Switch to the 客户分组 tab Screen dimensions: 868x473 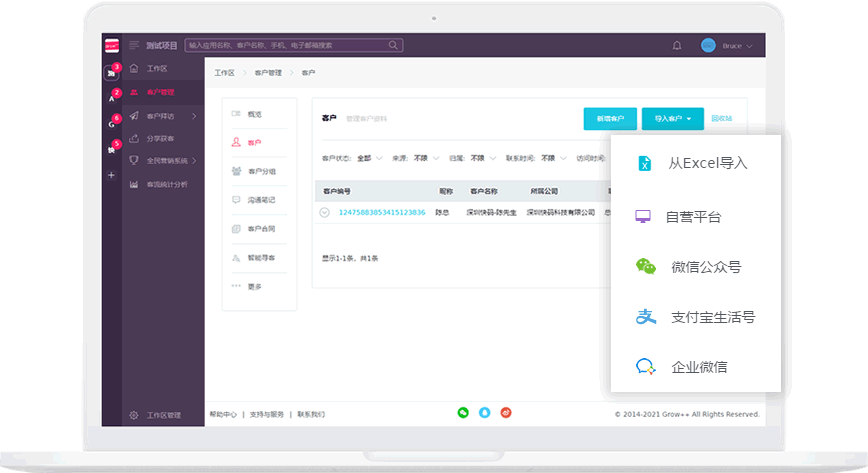[260, 171]
